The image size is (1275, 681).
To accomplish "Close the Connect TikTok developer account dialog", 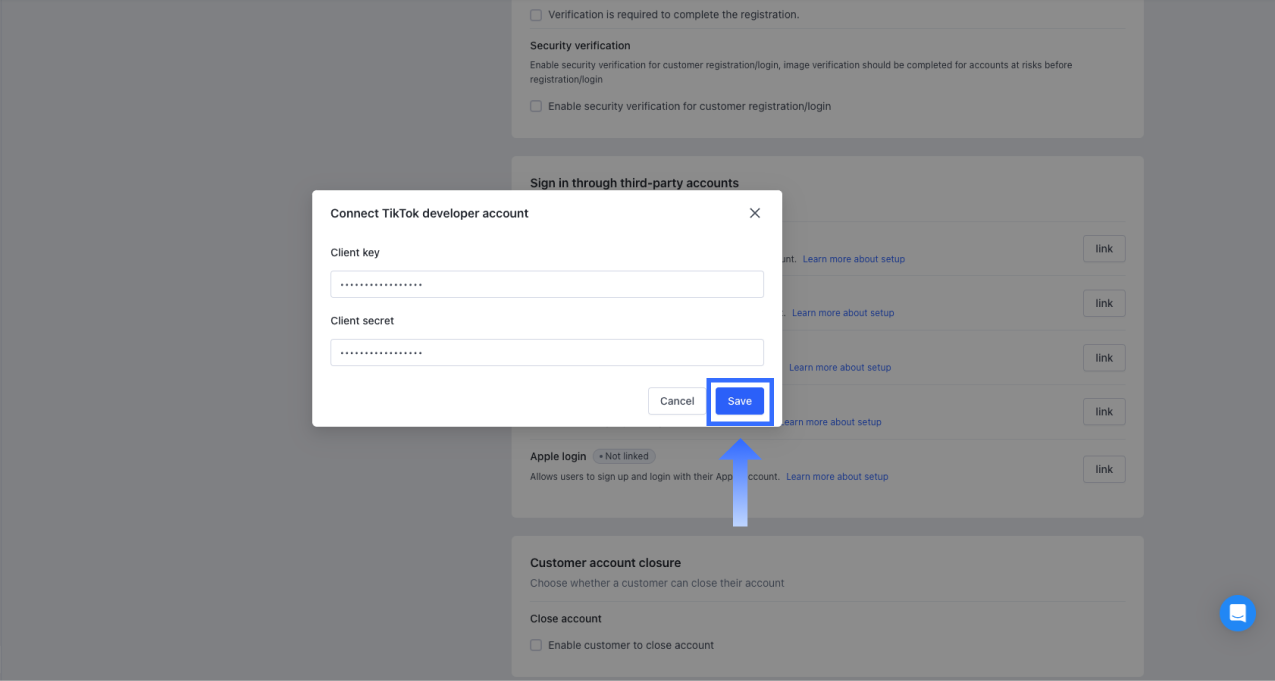I will pos(755,213).
